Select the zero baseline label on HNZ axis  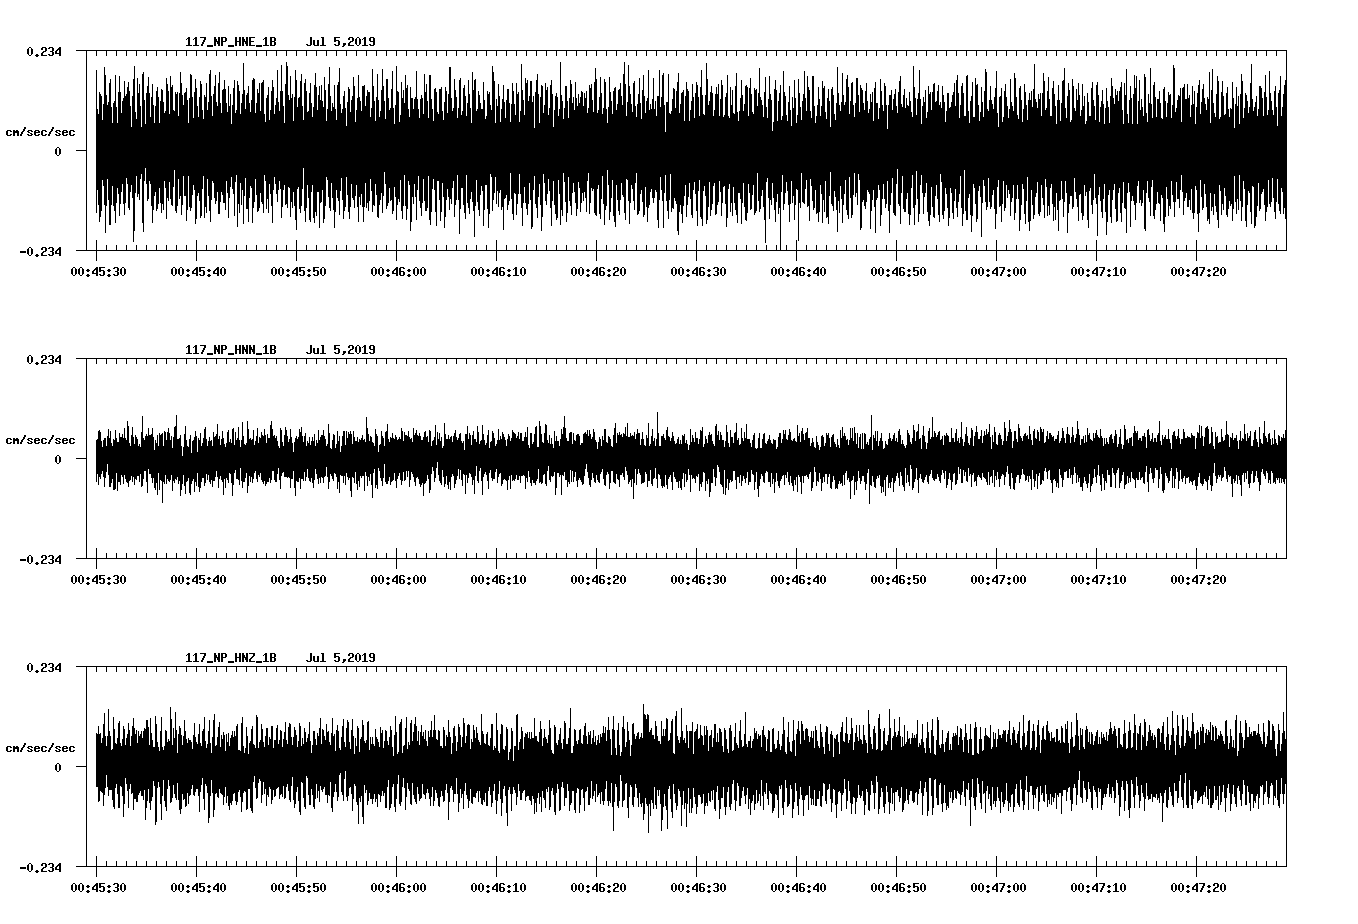[58, 767]
